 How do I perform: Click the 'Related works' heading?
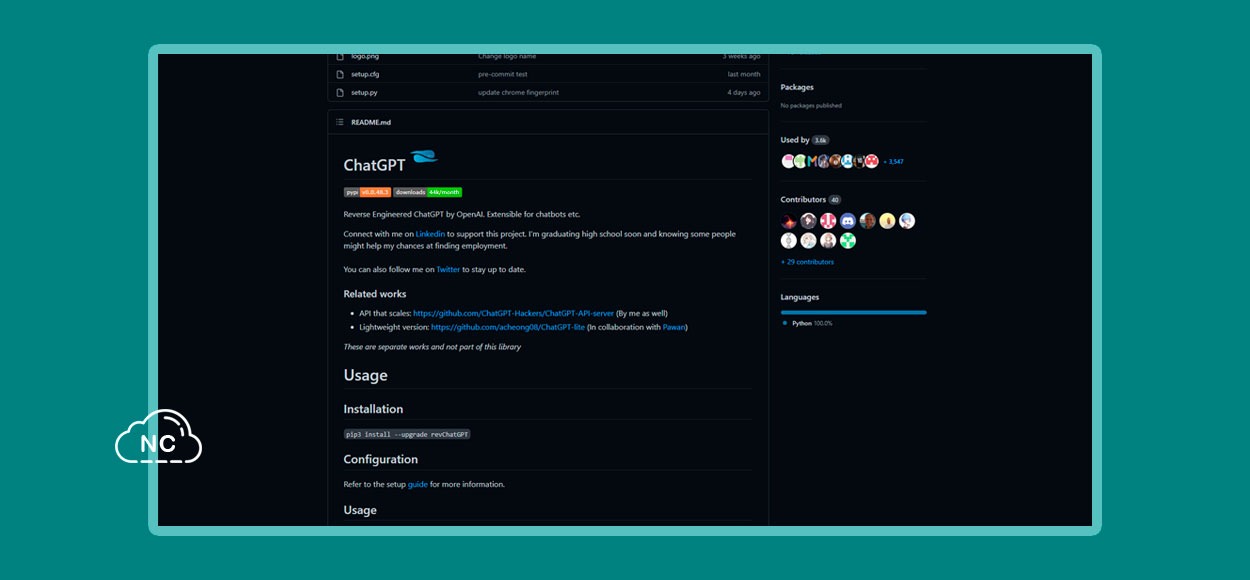click(375, 294)
